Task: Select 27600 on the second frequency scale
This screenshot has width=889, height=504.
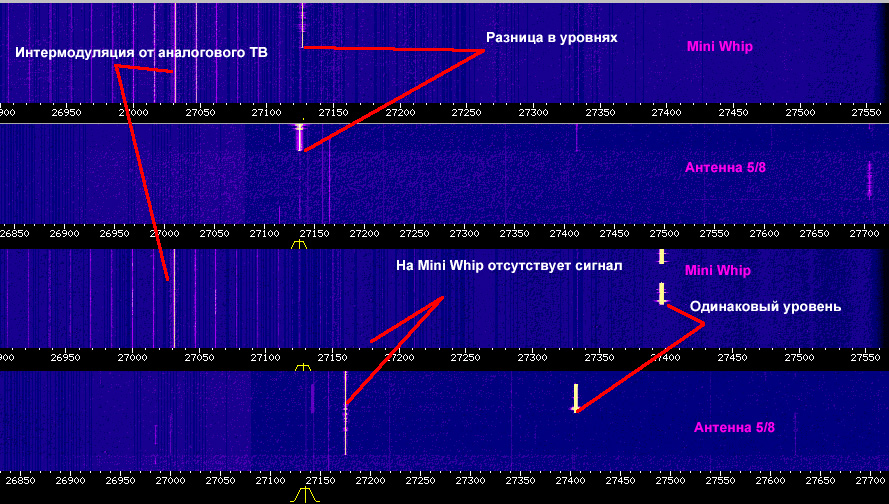Action: pyautogui.click(x=764, y=233)
